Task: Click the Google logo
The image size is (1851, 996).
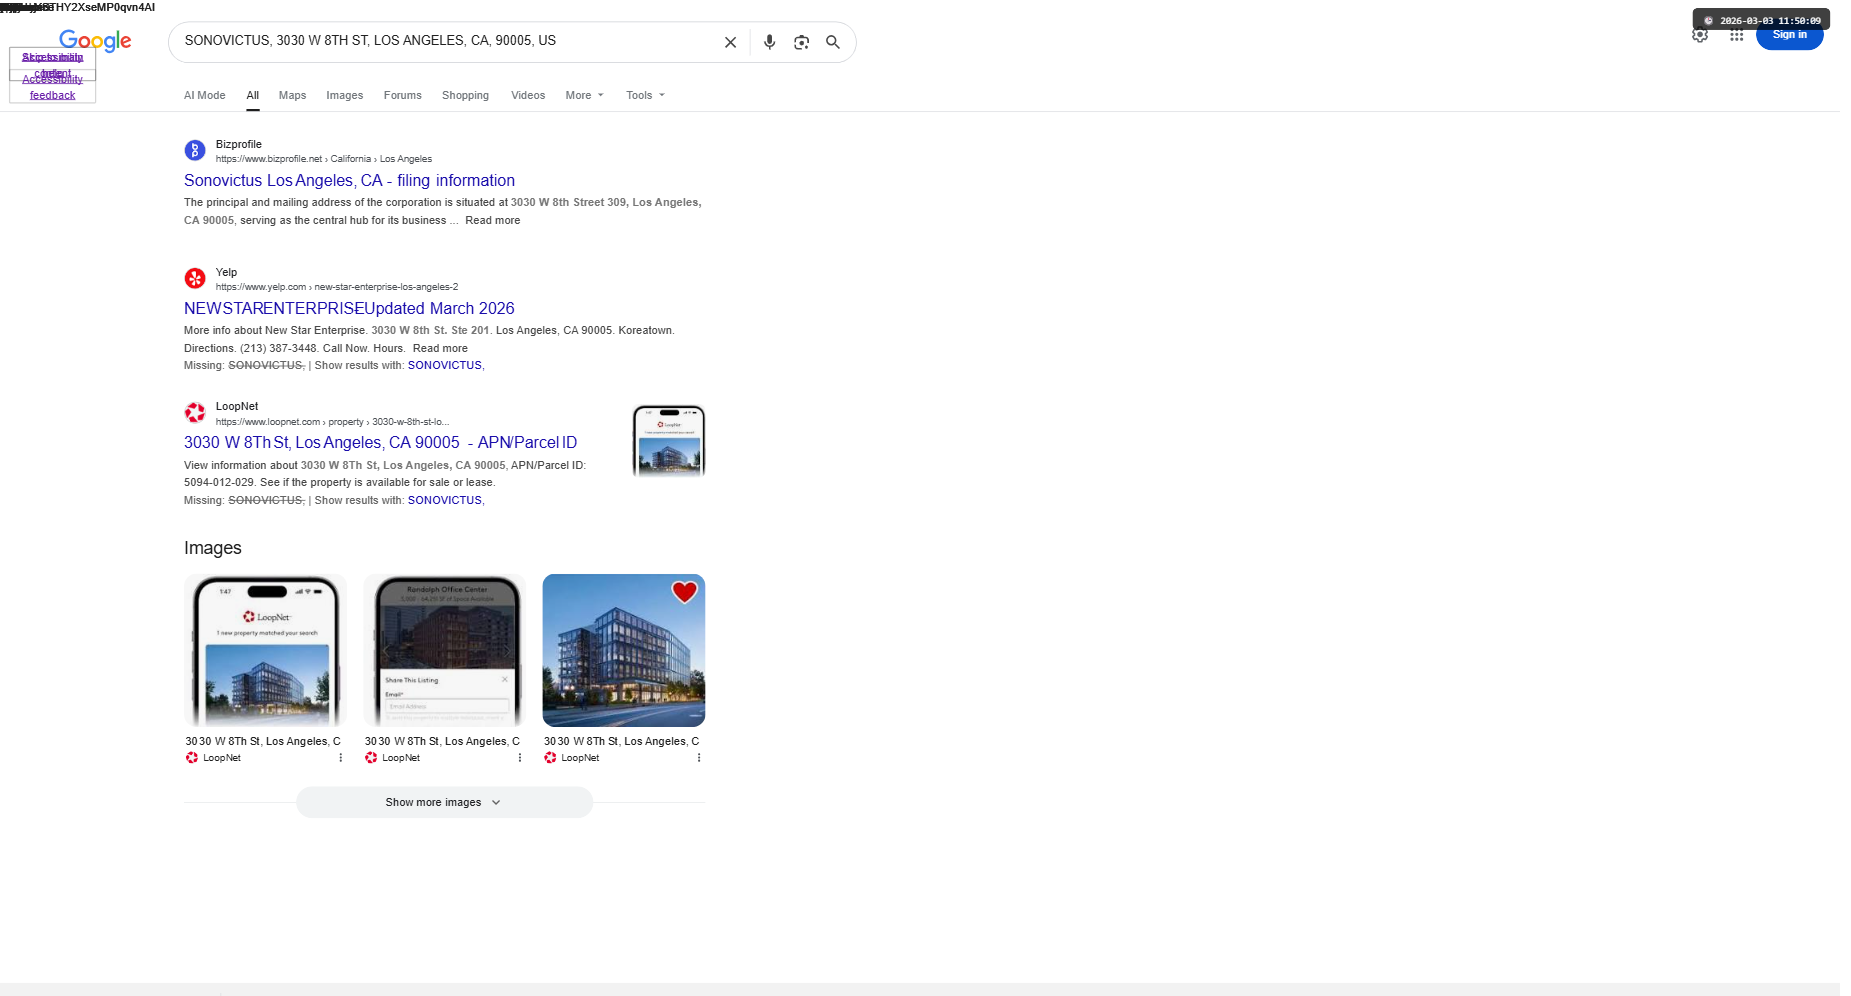Action: click(x=95, y=41)
